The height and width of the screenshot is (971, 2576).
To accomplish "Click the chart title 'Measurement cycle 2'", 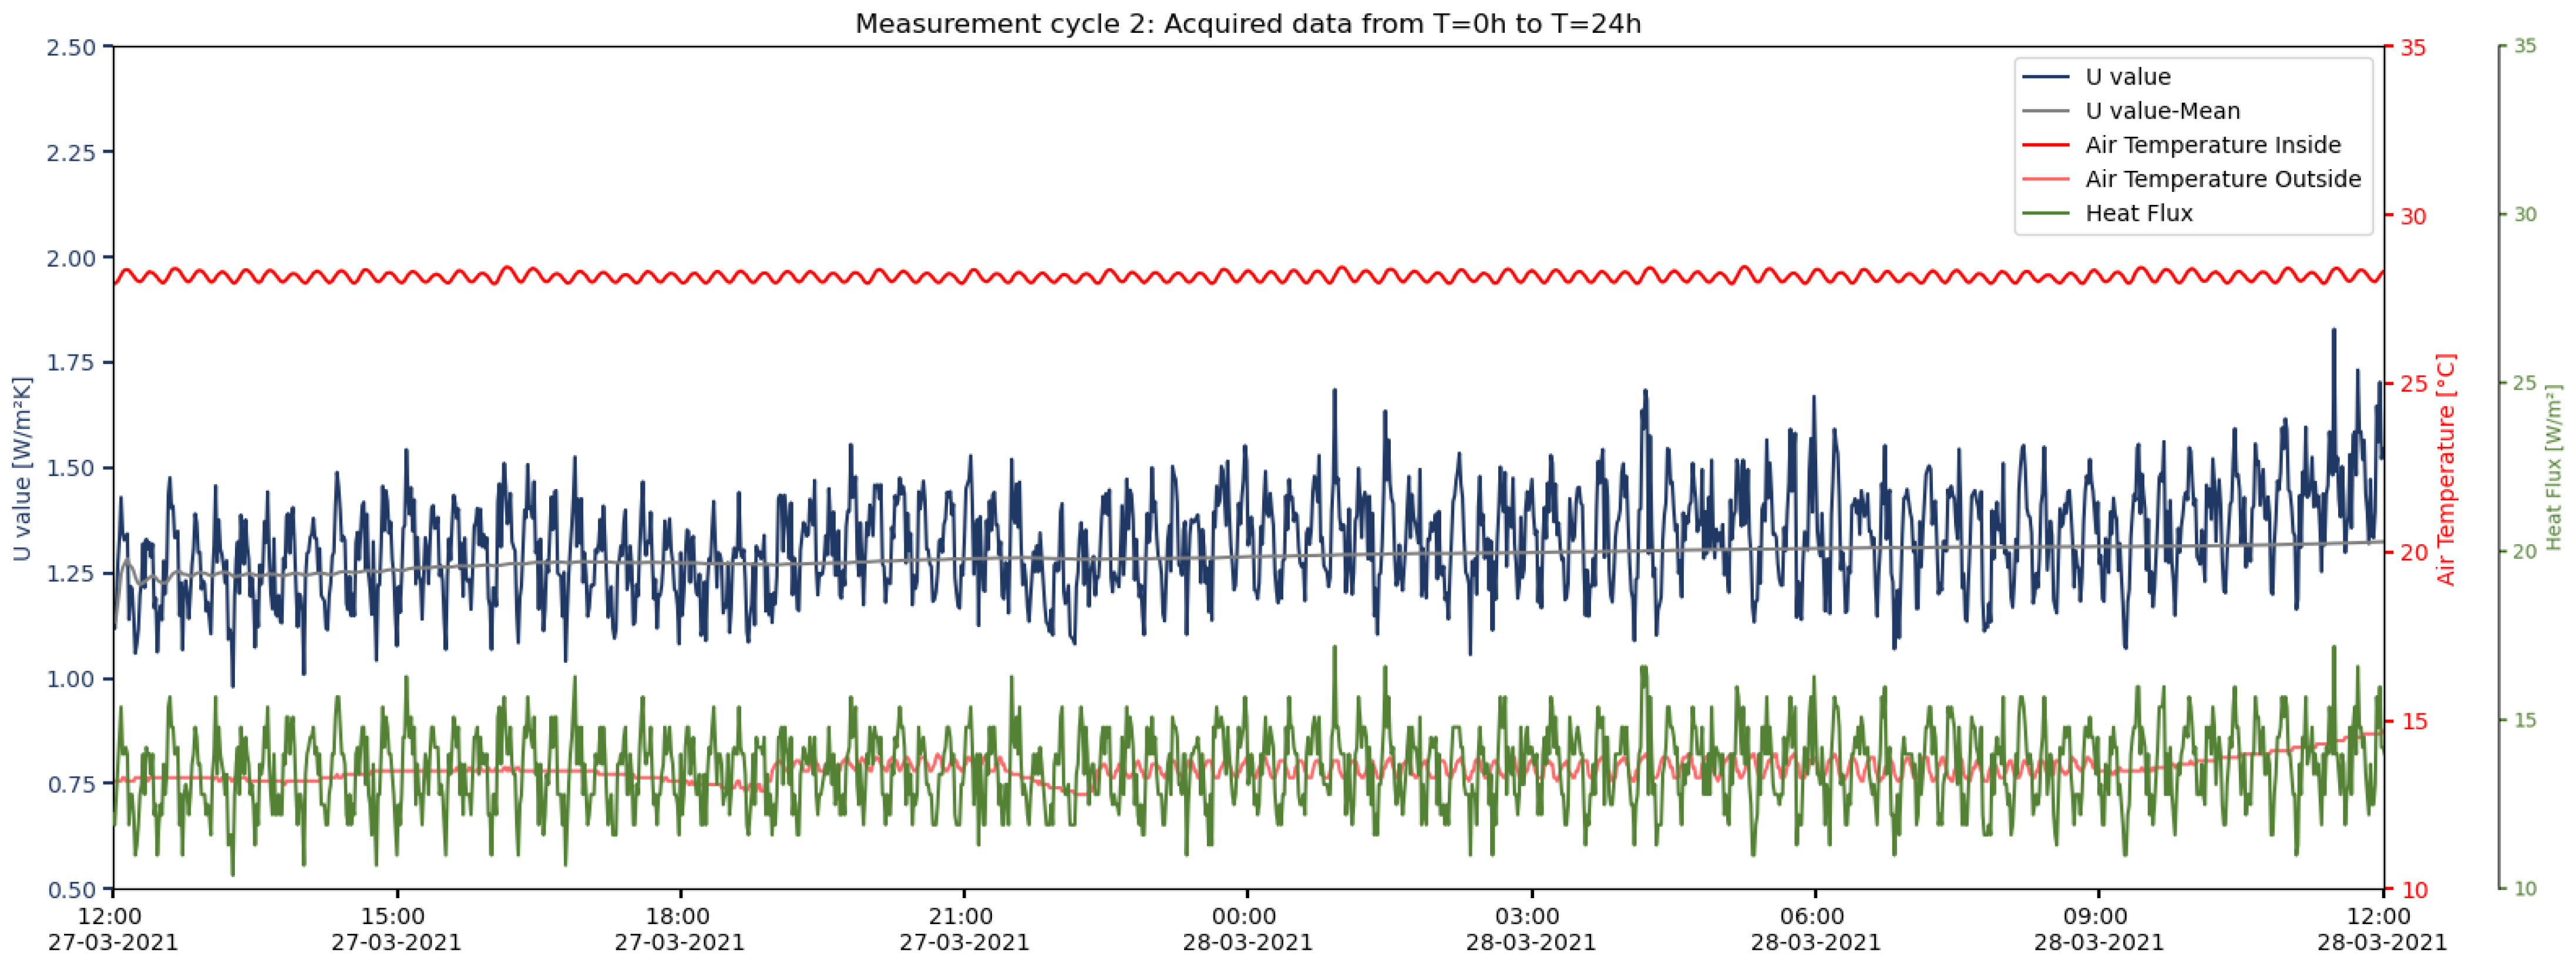I will pyautogui.click(x=1247, y=23).
